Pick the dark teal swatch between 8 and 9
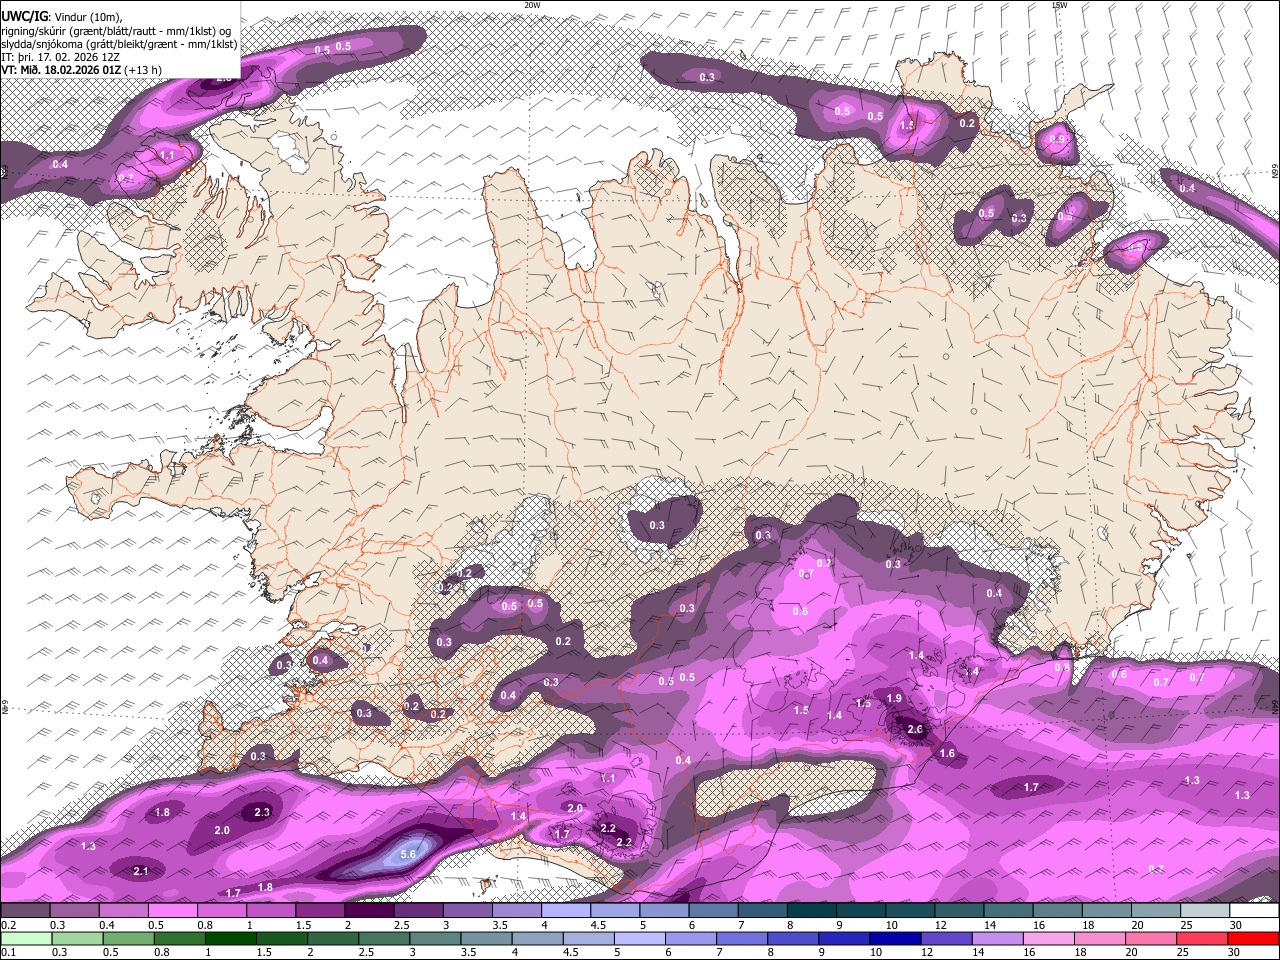1280x960 pixels. point(812,910)
